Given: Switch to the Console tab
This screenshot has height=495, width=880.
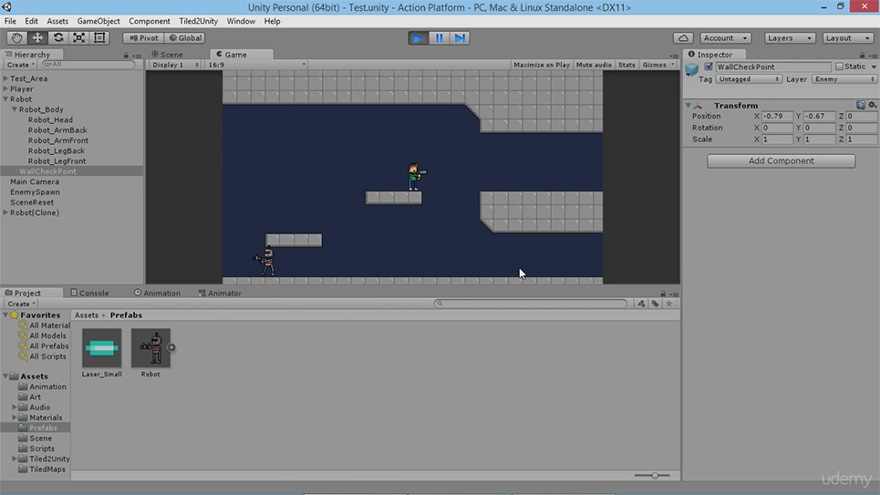Looking at the screenshot, I should (x=90, y=293).
